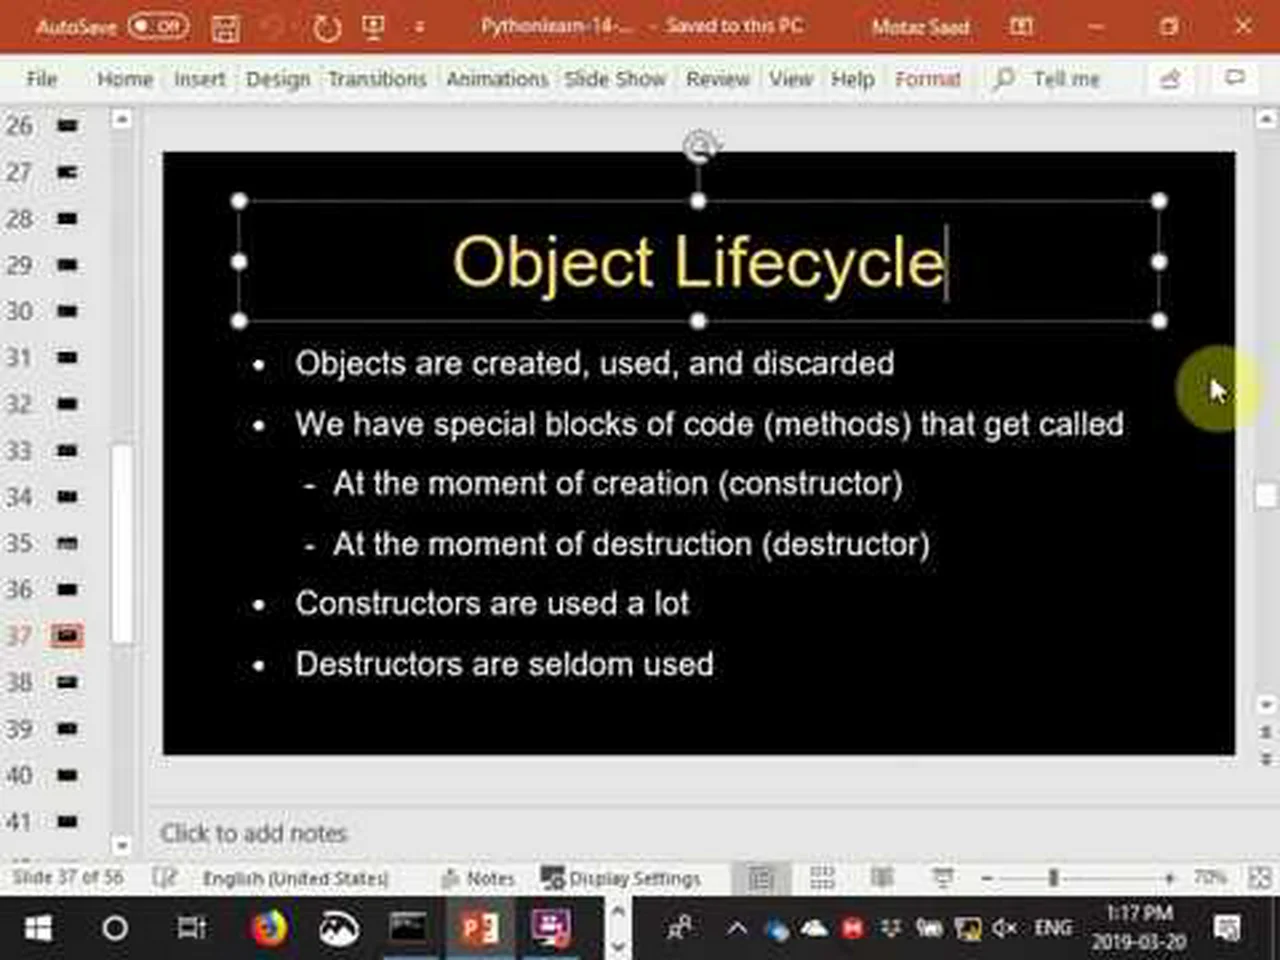
Task: Switch to the Transitions tab
Action: tap(377, 78)
